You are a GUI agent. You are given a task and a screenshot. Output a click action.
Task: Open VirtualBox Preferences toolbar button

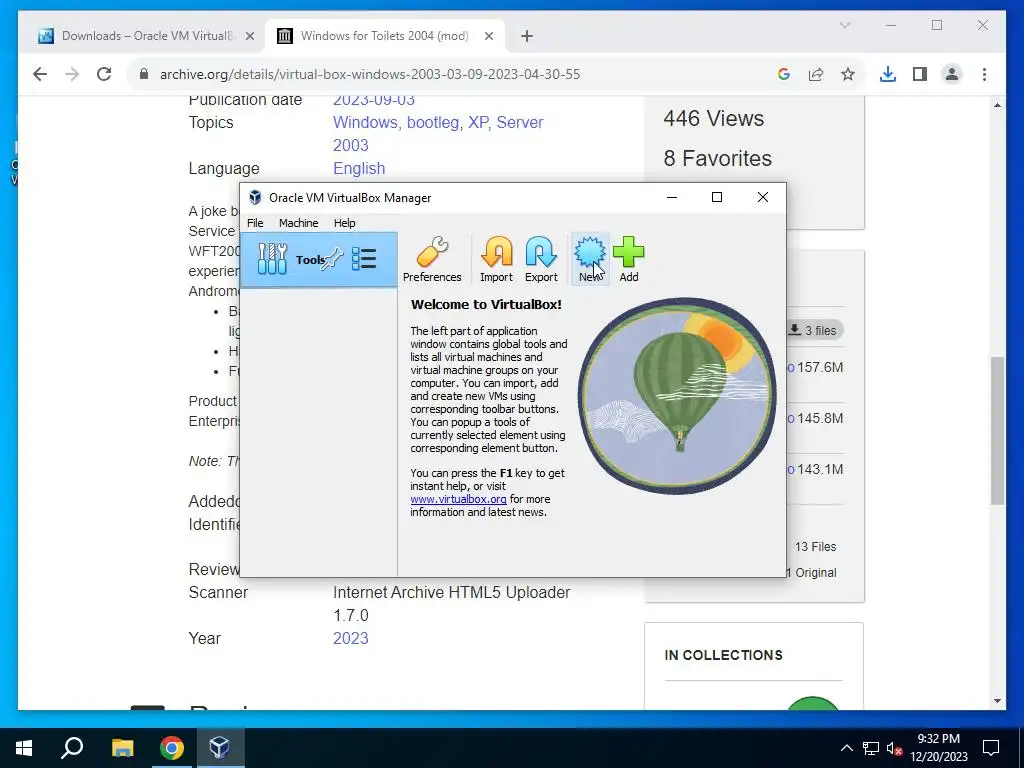[x=432, y=259]
